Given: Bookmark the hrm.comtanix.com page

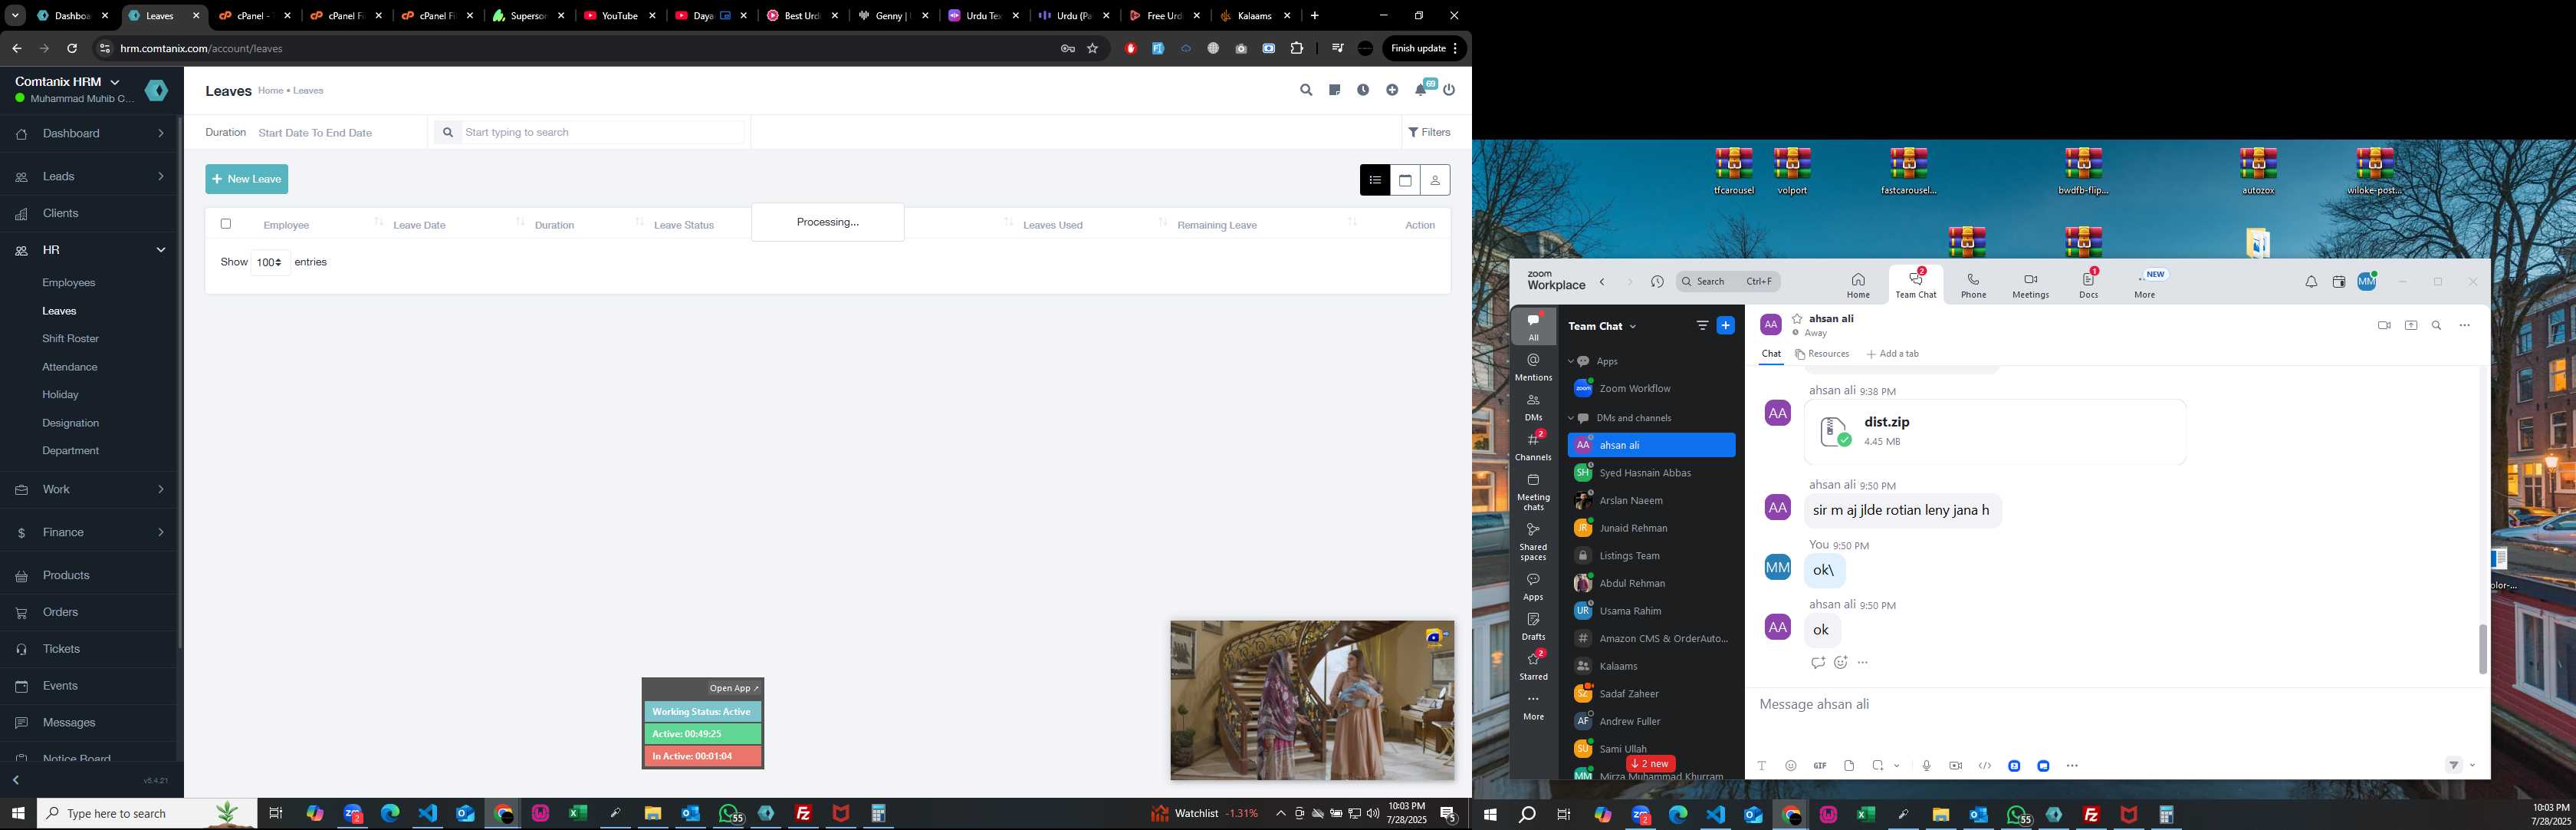Looking at the screenshot, I should (1093, 48).
